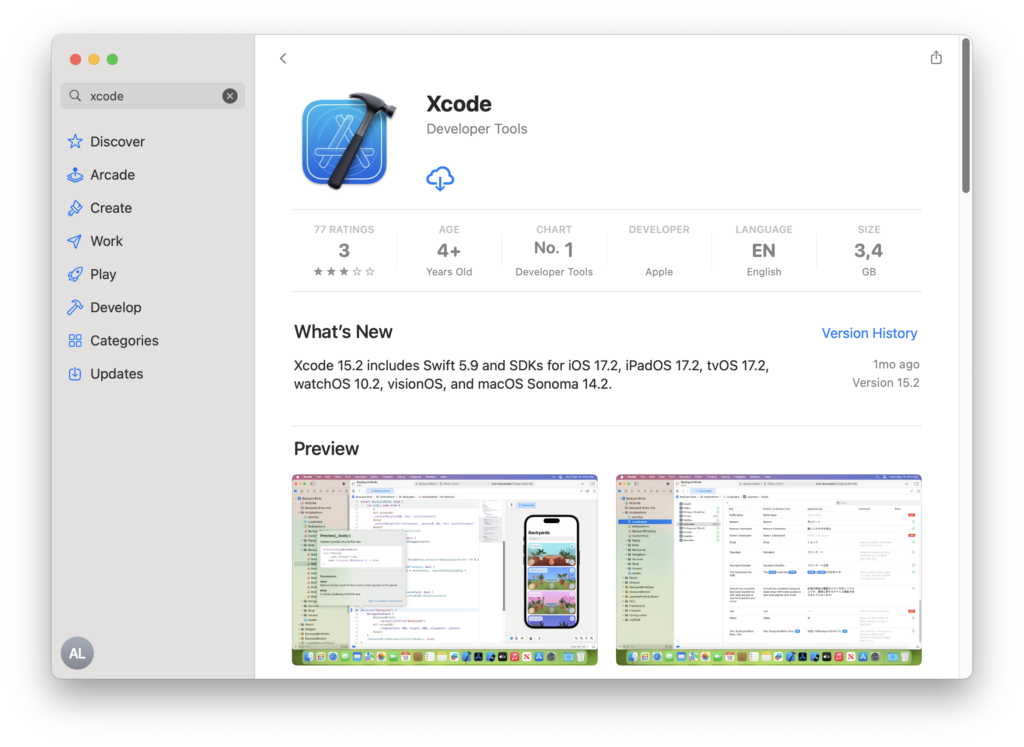Viewport: 1024px width, 747px height.
Task: Click the 4+ age rating entry
Action: (x=449, y=251)
